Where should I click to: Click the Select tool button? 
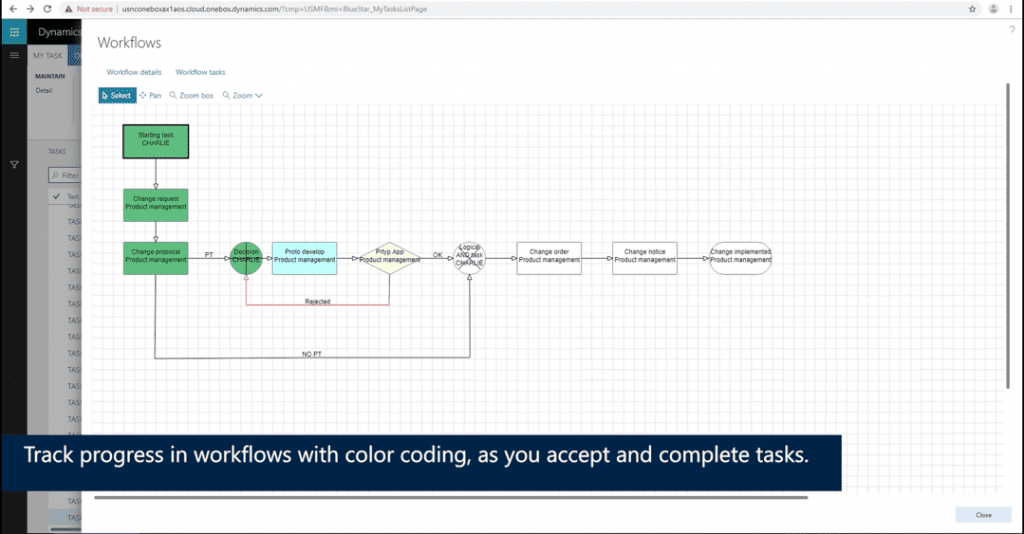[x=117, y=95]
